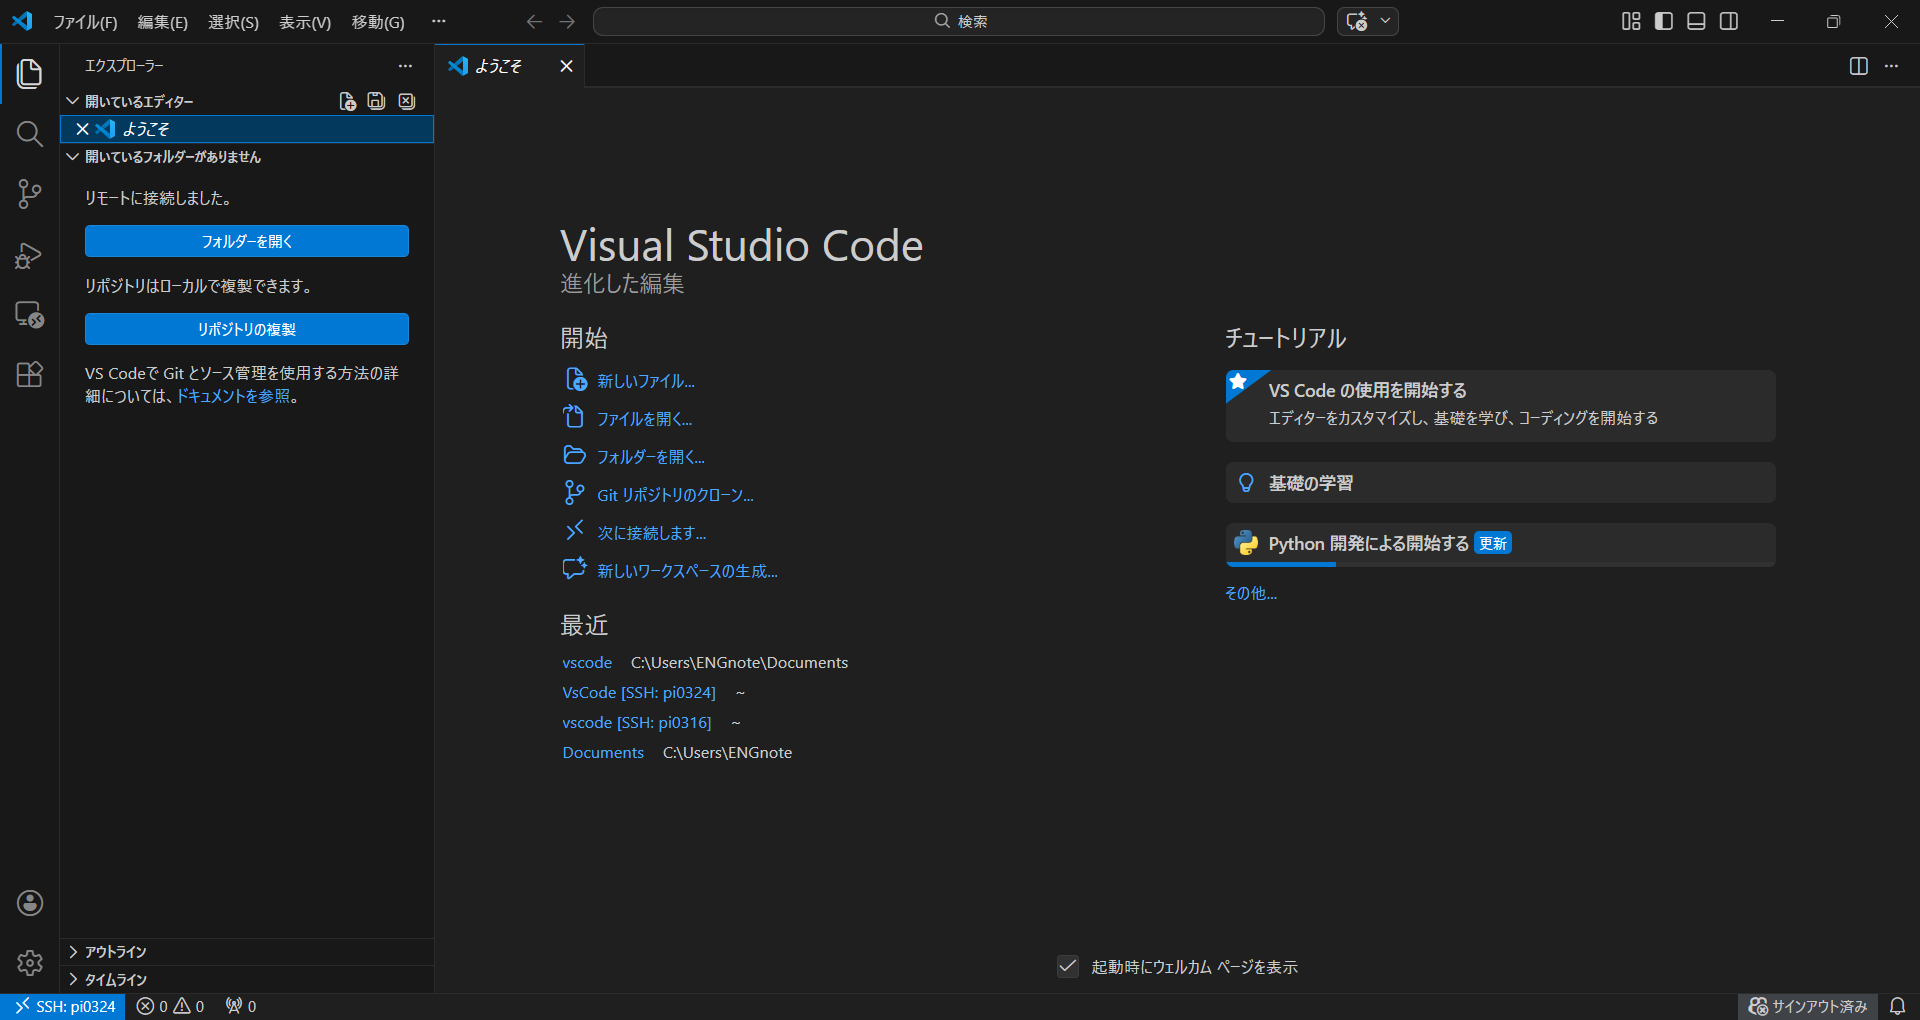Click the フォルダーを開く button
The image size is (1920, 1020).
coord(246,241)
